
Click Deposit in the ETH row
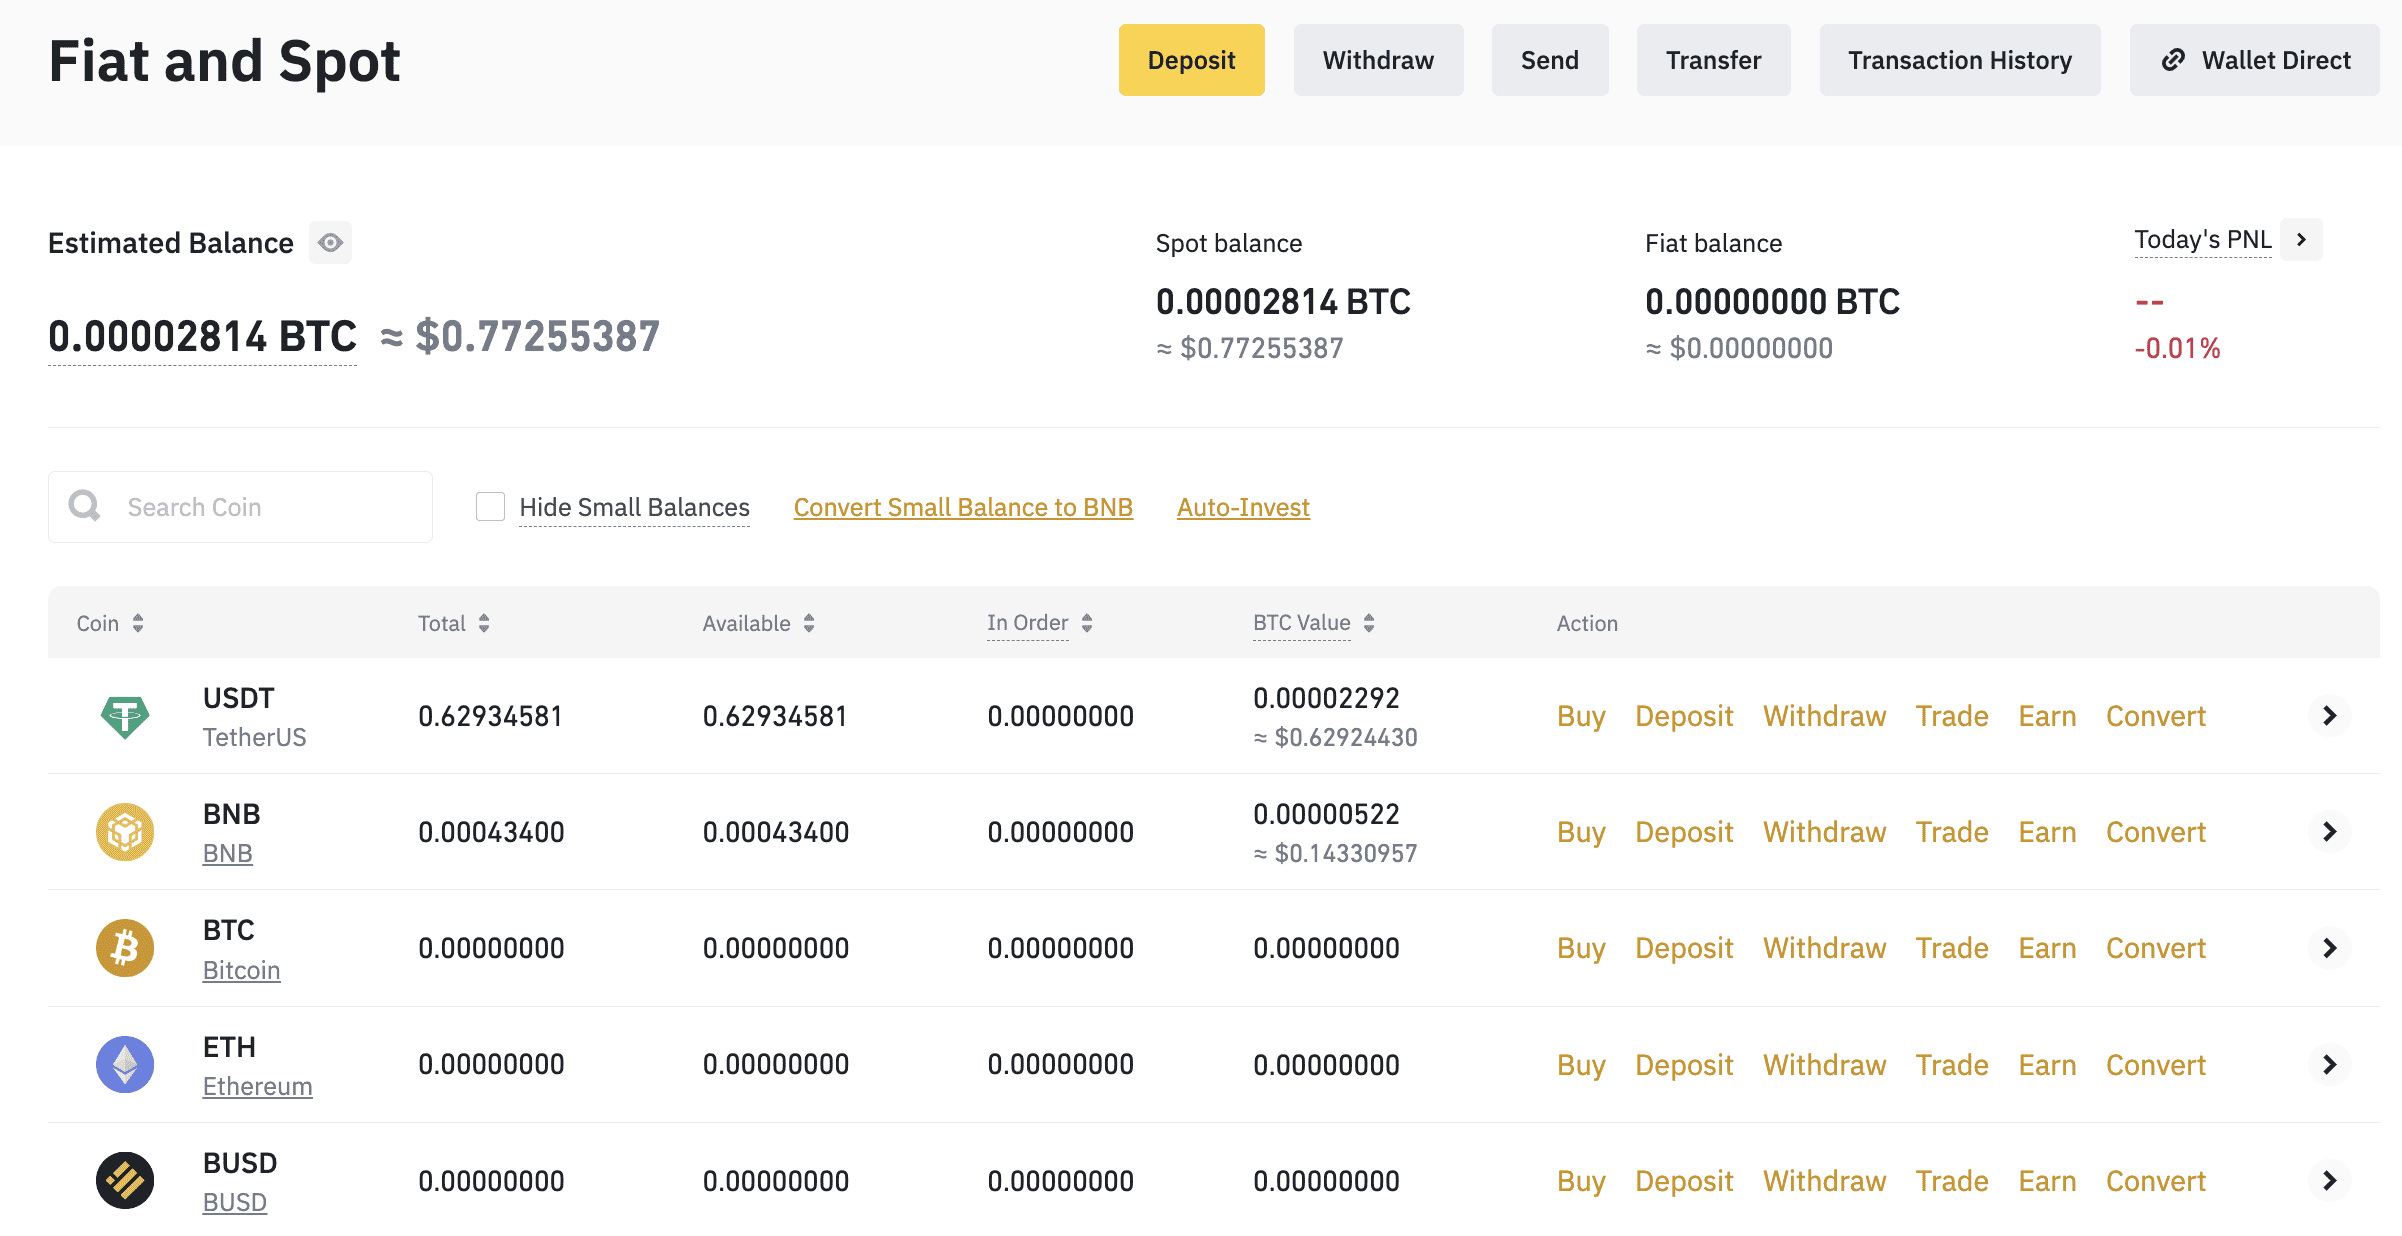[x=1684, y=1065]
